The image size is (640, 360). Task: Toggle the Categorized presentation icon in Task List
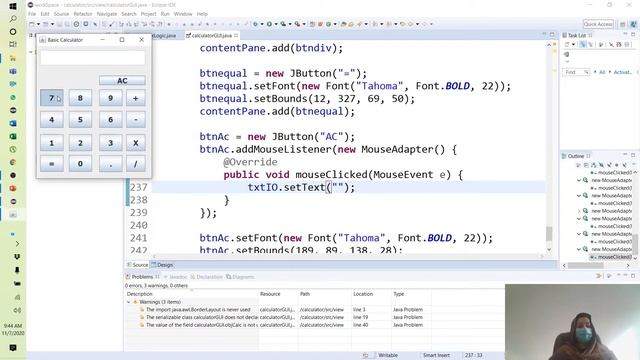(583, 44)
